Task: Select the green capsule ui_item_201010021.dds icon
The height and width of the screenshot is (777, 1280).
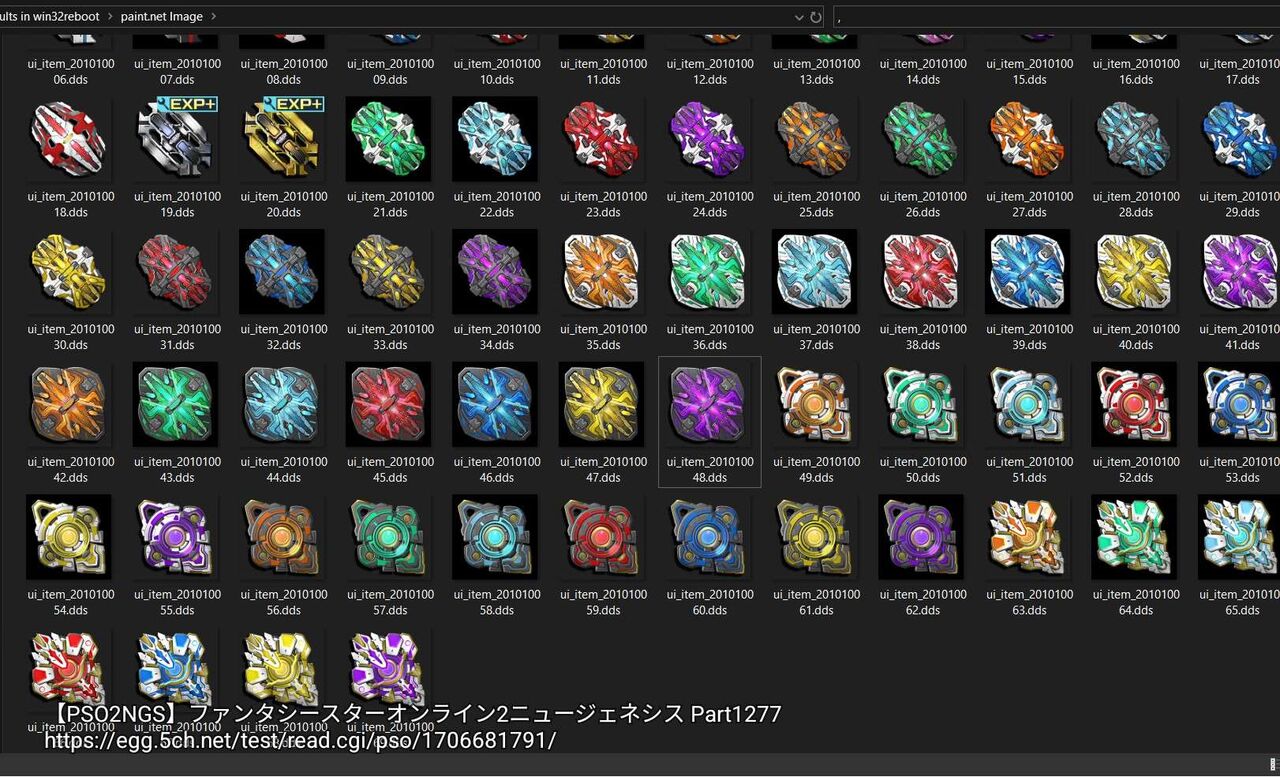Action: (x=389, y=139)
